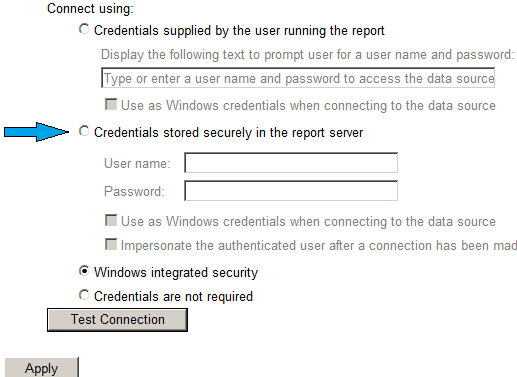
Task: Click the 'Impersonate the authenticated user' label text
Action: pyautogui.click(x=319, y=245)
